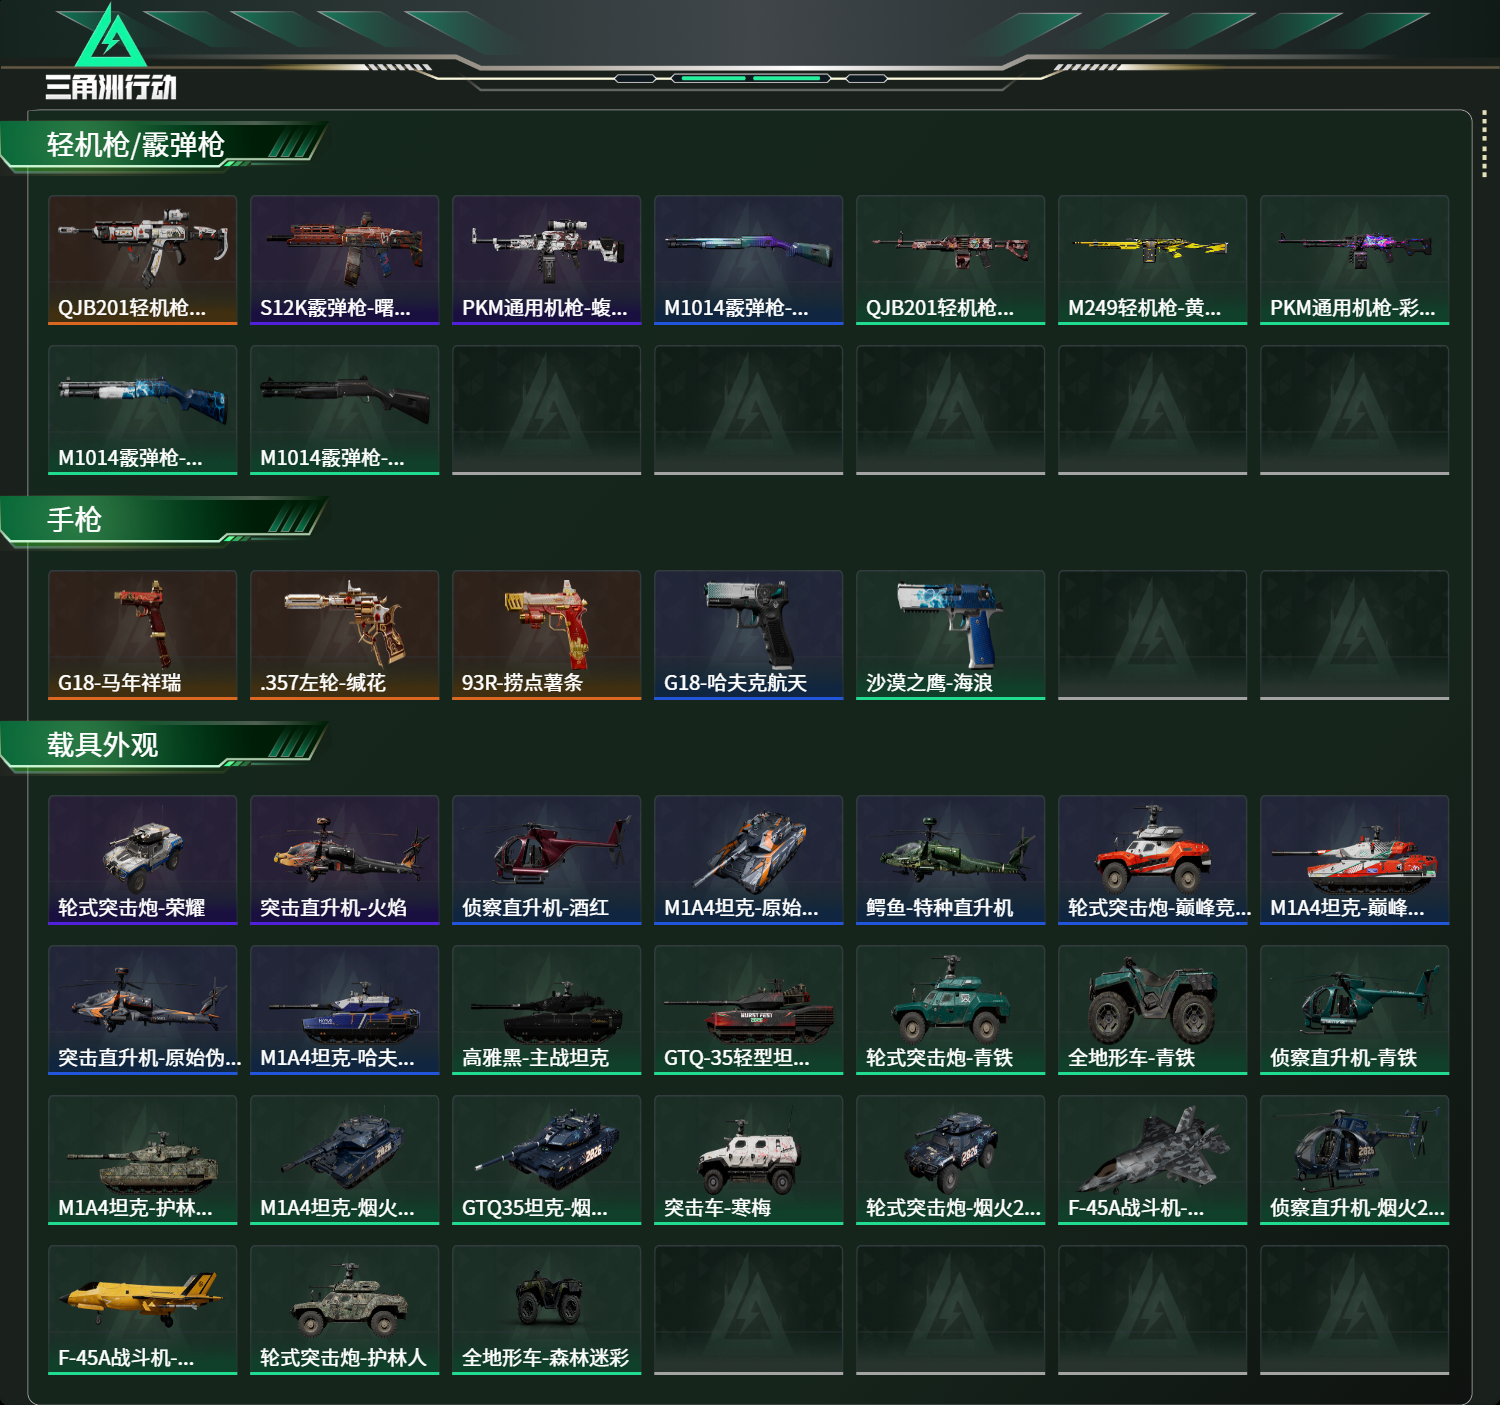Choose the 侦察直升机-酒红 helicopter skin
The height and width of the screenshot is (1405, 1500).
click(x=546, y=860)
